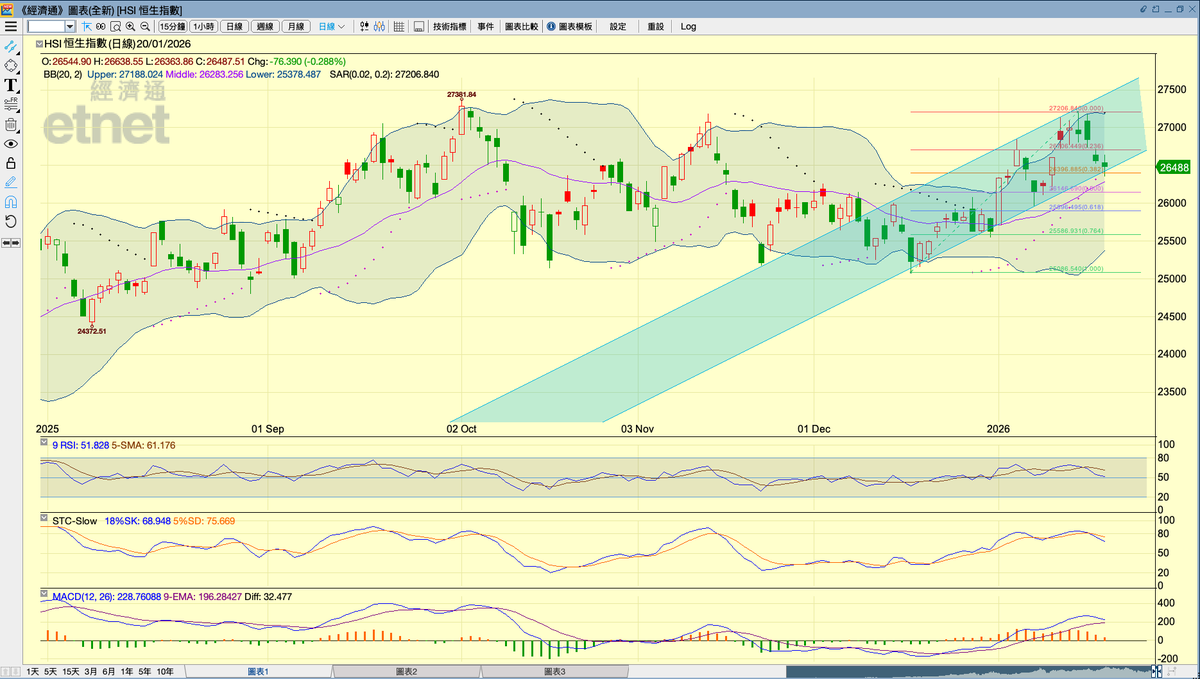Click the 27381.84 high price label

(x=461, y=94)
